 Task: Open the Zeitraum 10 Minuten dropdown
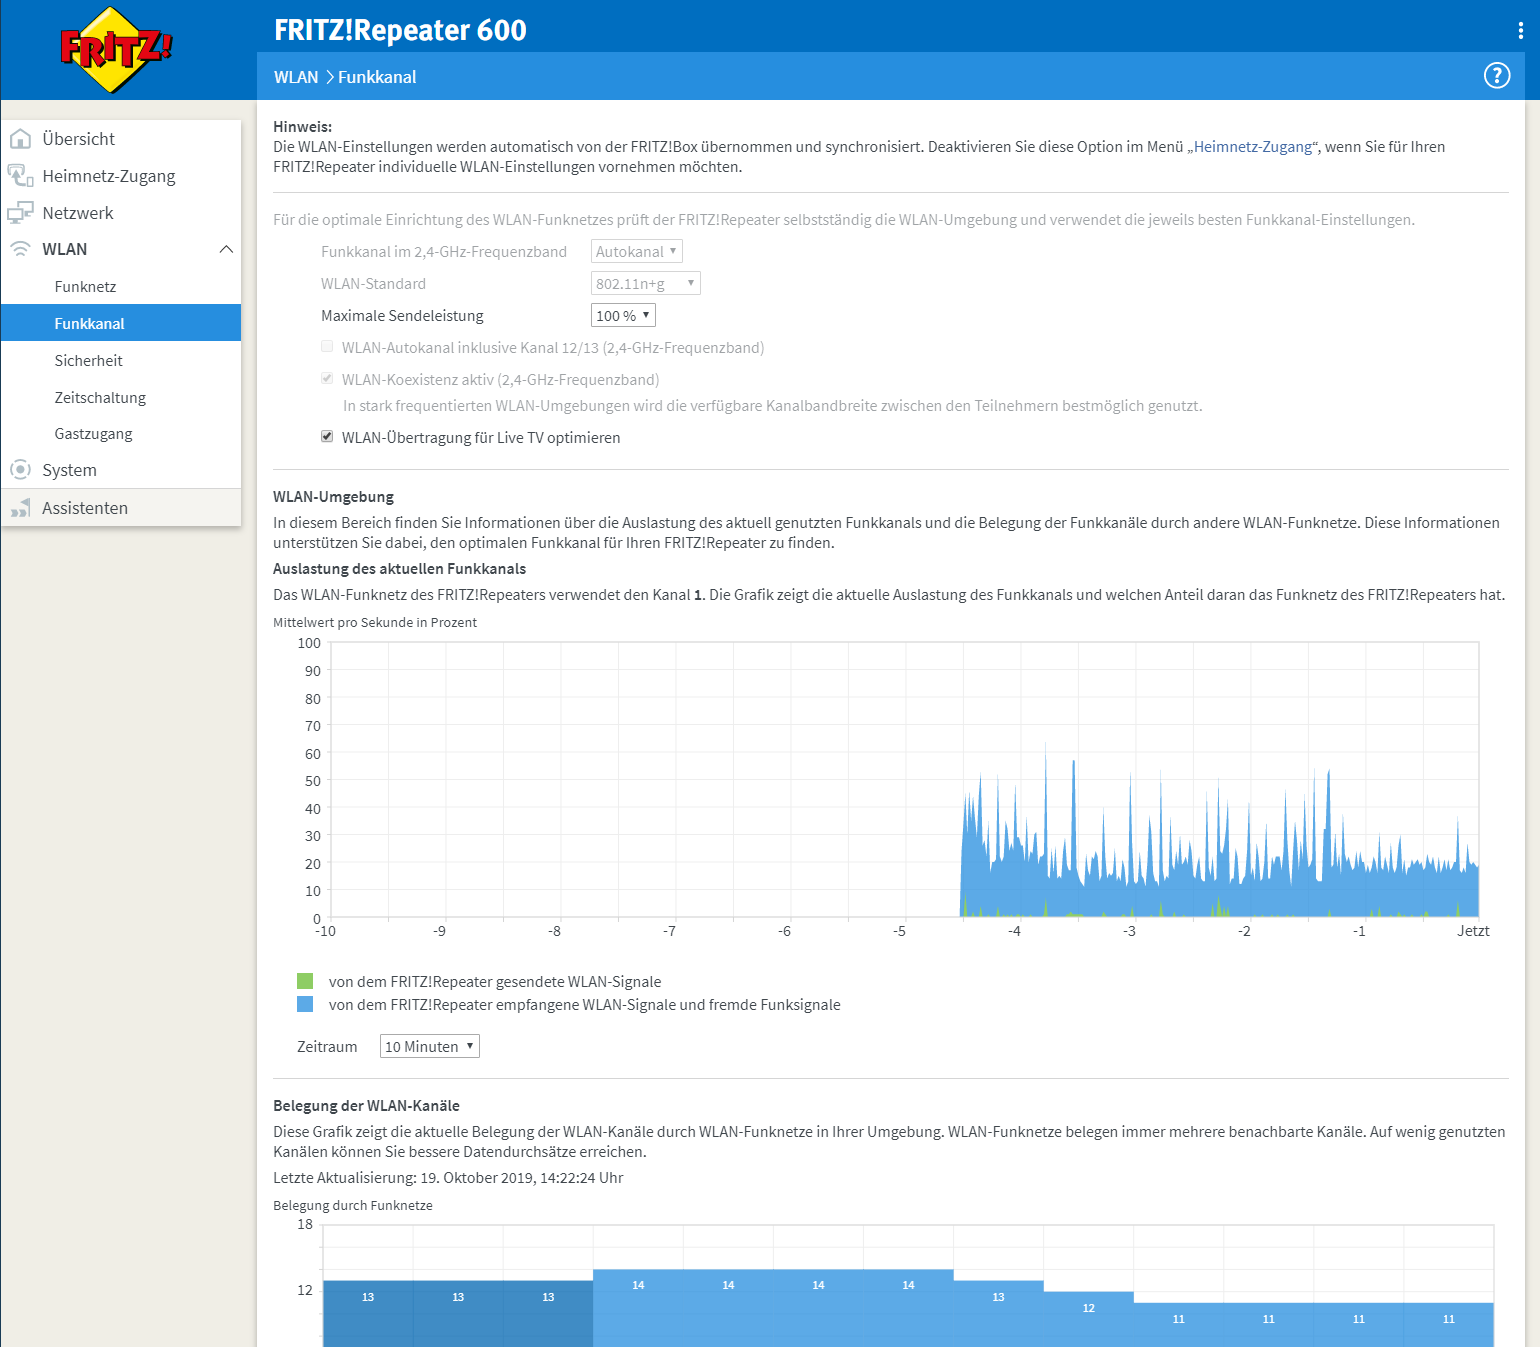pos(429,1047)
